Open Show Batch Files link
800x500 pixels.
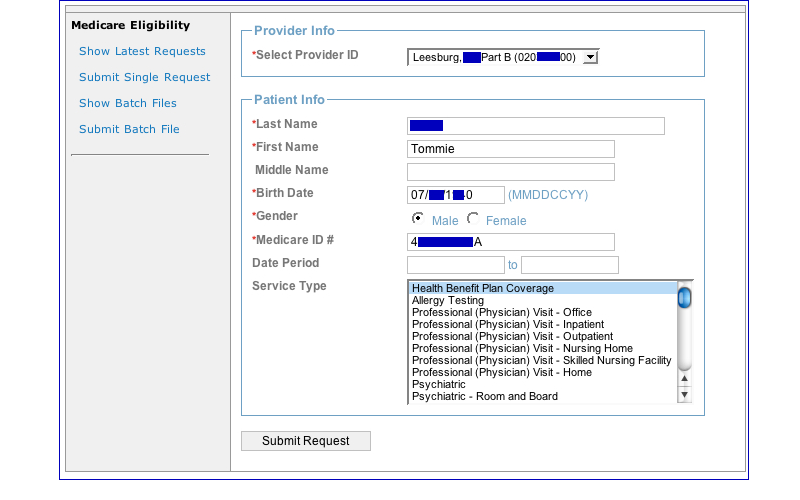pyautogui.click(x=128, y=103)
